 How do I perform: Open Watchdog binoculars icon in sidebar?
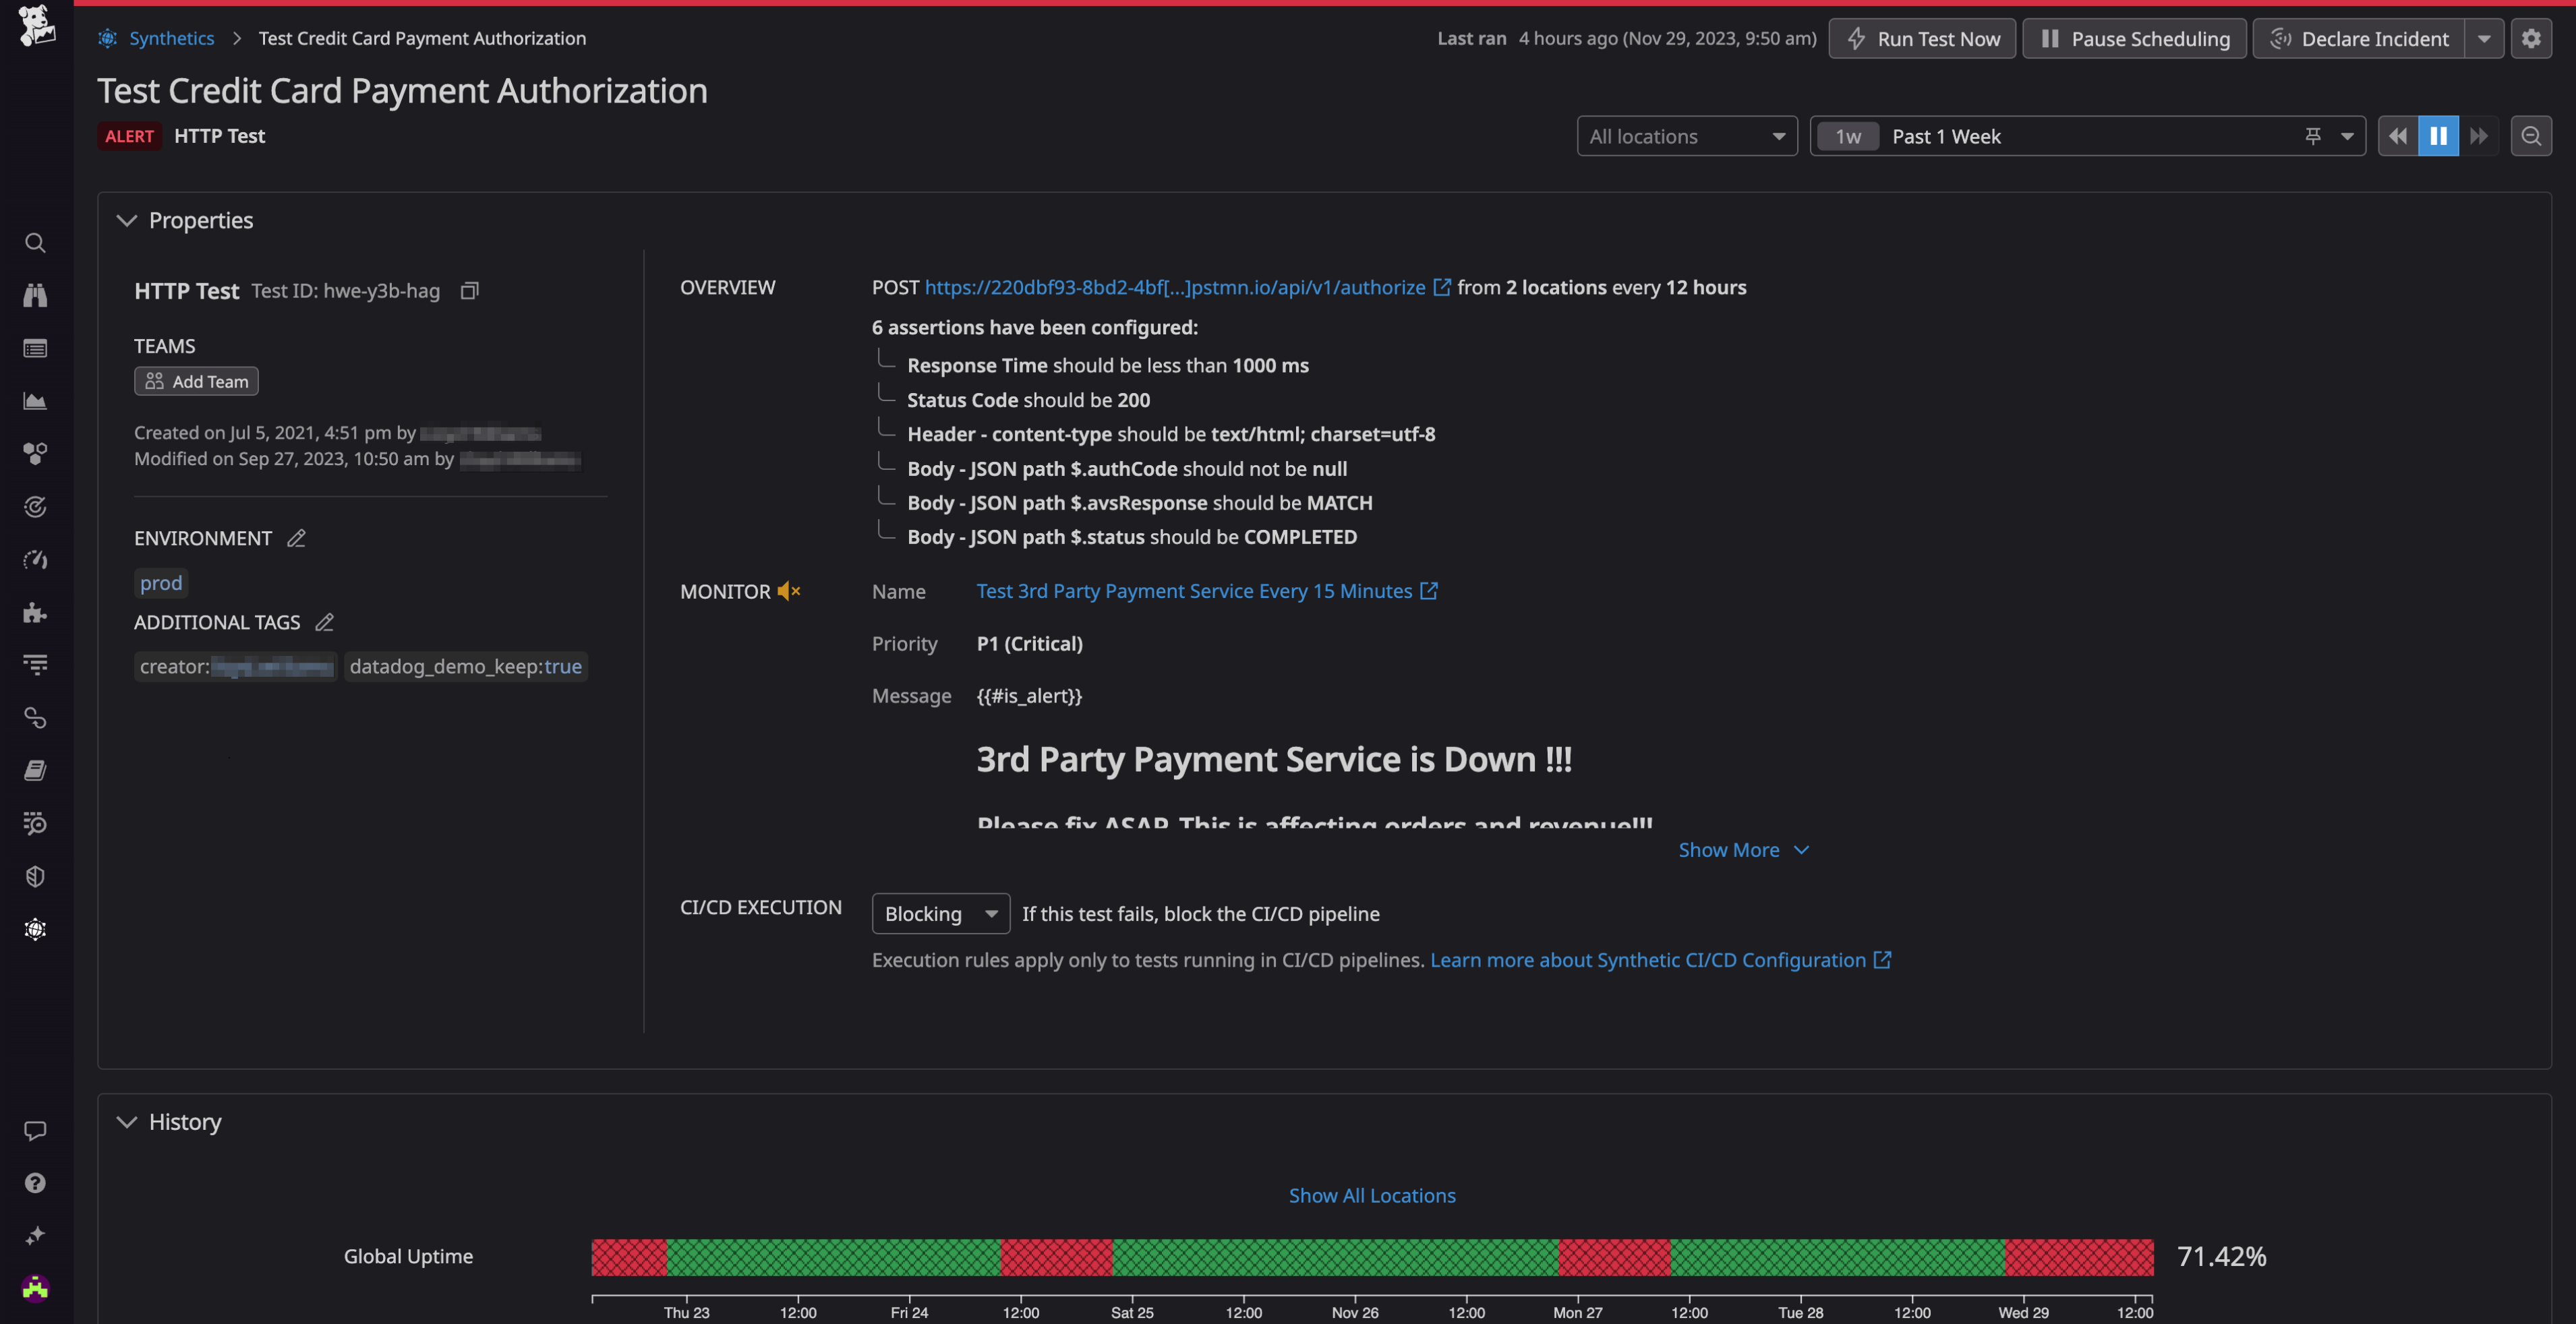(35, 294)
